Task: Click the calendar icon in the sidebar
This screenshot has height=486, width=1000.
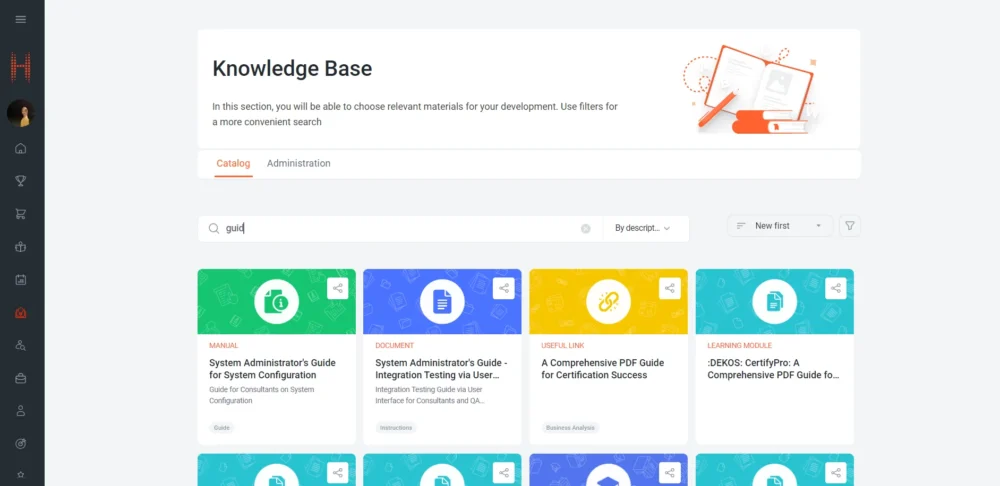Action: click(x=21, y=280)
